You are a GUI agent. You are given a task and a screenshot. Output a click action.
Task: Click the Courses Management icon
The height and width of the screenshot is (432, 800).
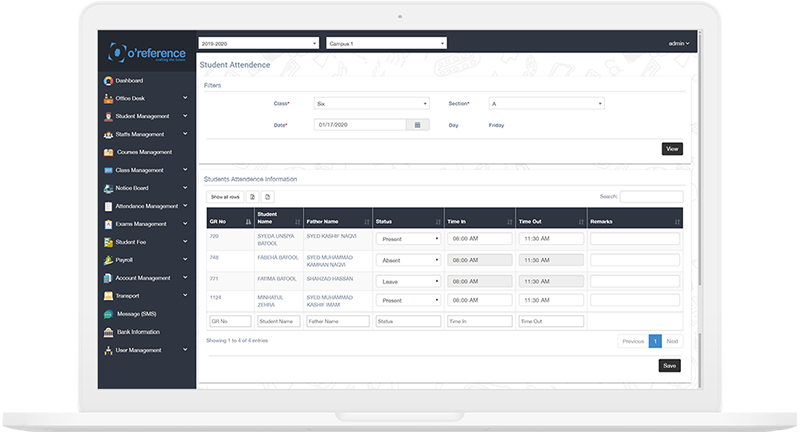click(x=108, y=152)
